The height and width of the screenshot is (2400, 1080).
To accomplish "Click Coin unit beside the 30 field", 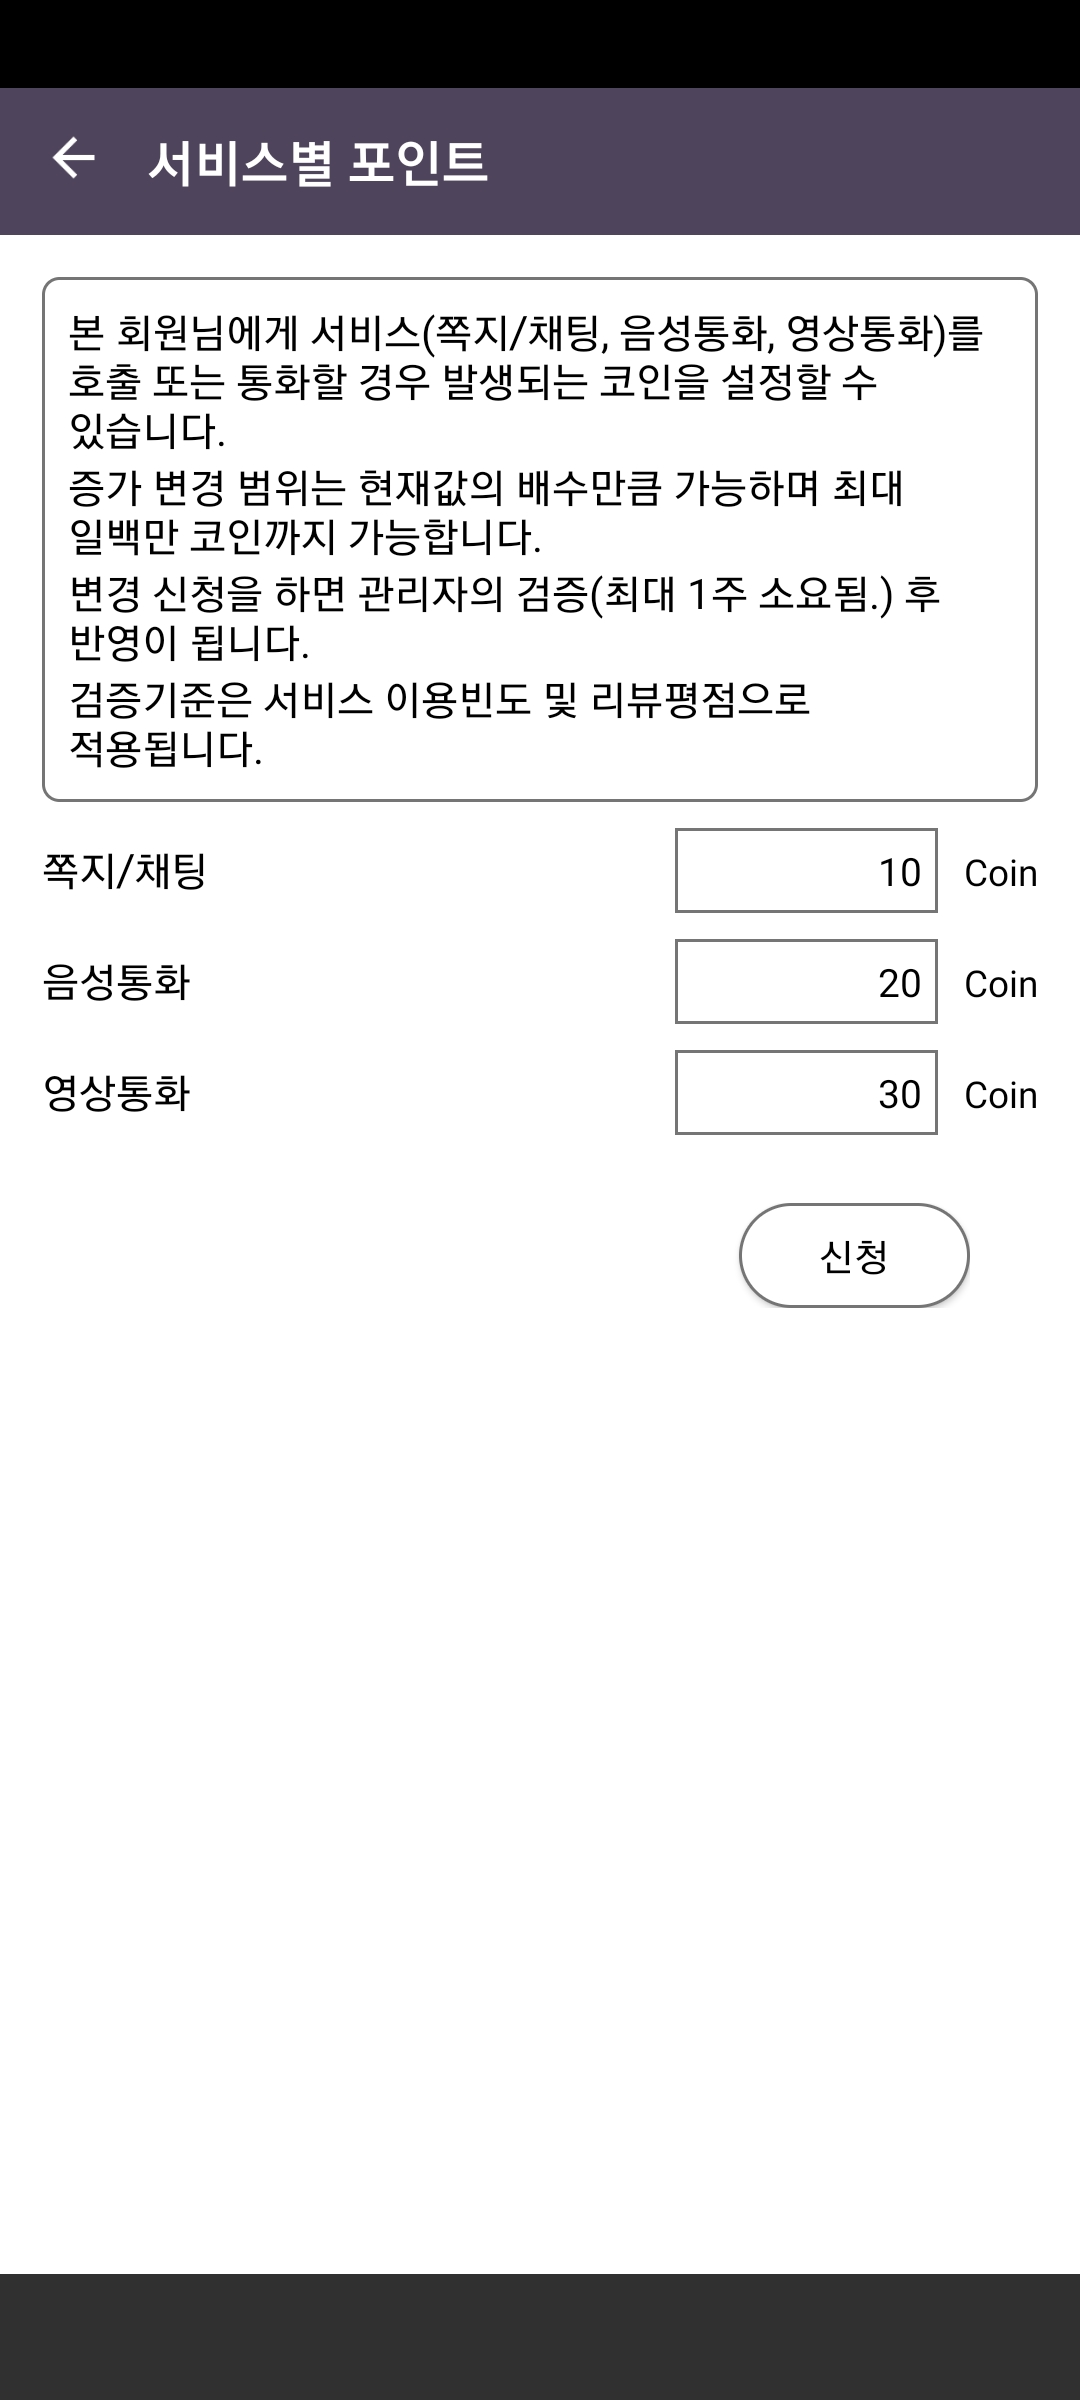I will 1000,1095.
